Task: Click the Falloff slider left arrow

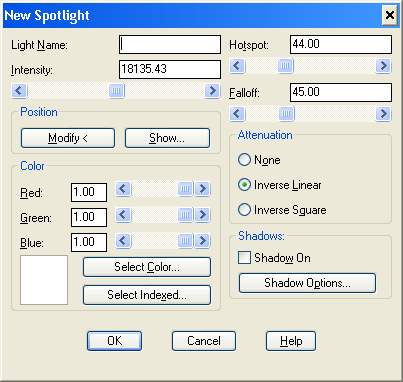Action: point(237,114)
